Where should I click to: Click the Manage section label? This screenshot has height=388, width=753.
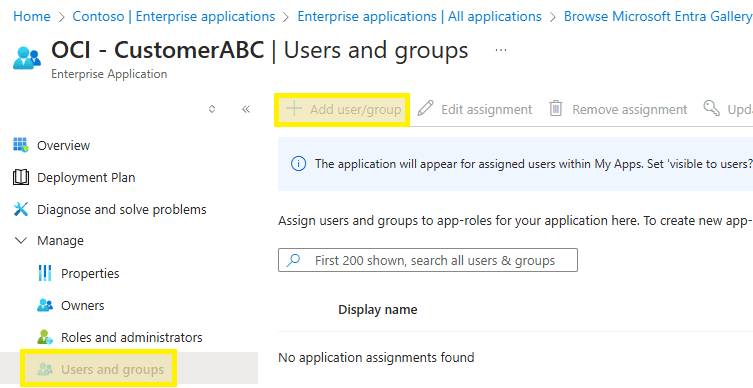click(61, 240)
